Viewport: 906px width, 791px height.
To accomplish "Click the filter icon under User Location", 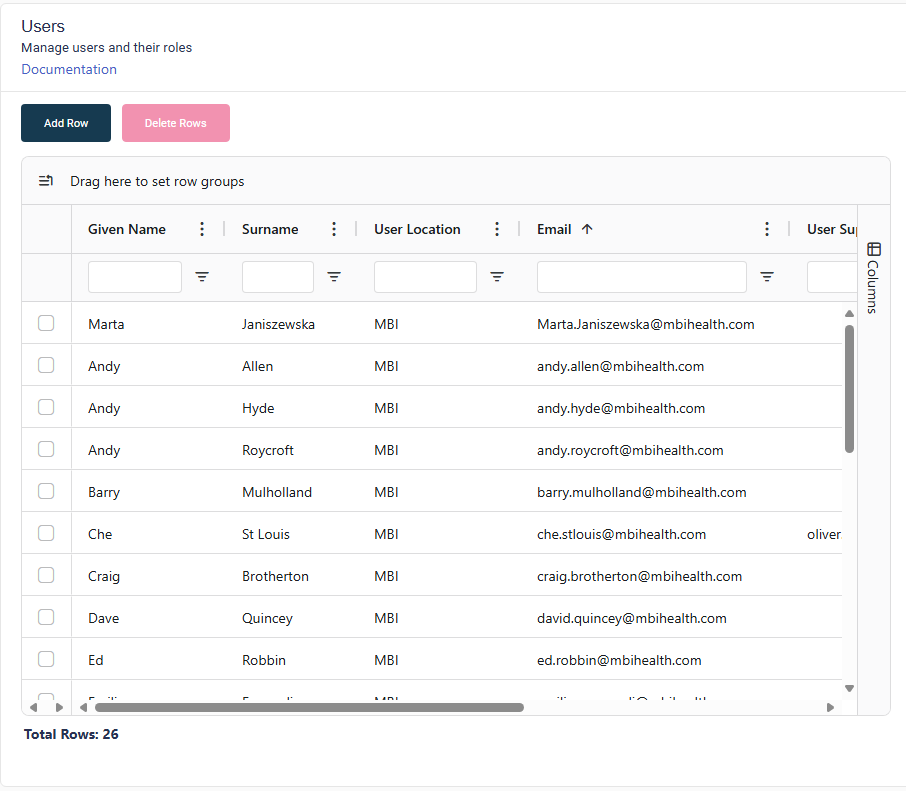I will 497,277.
